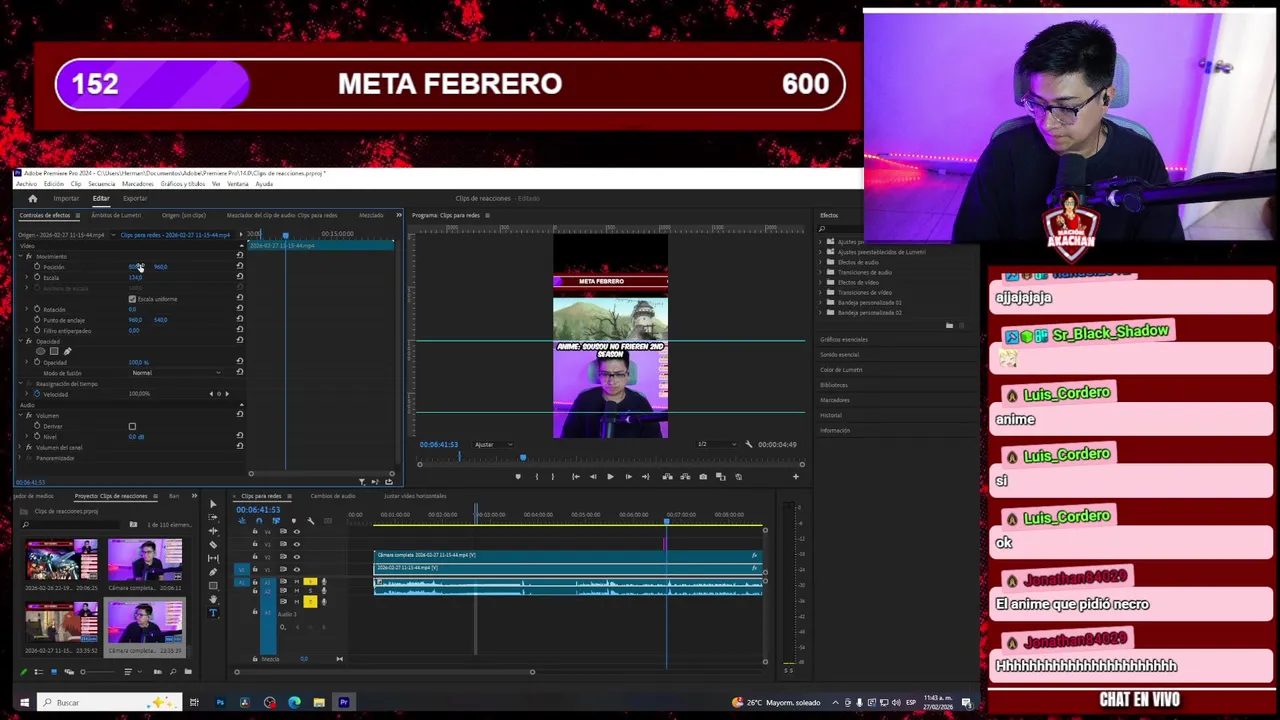This screenshot has width=1280, height=720.
Task: Open the Program monitor button editor plus
Action: click(x=796, y=476)
